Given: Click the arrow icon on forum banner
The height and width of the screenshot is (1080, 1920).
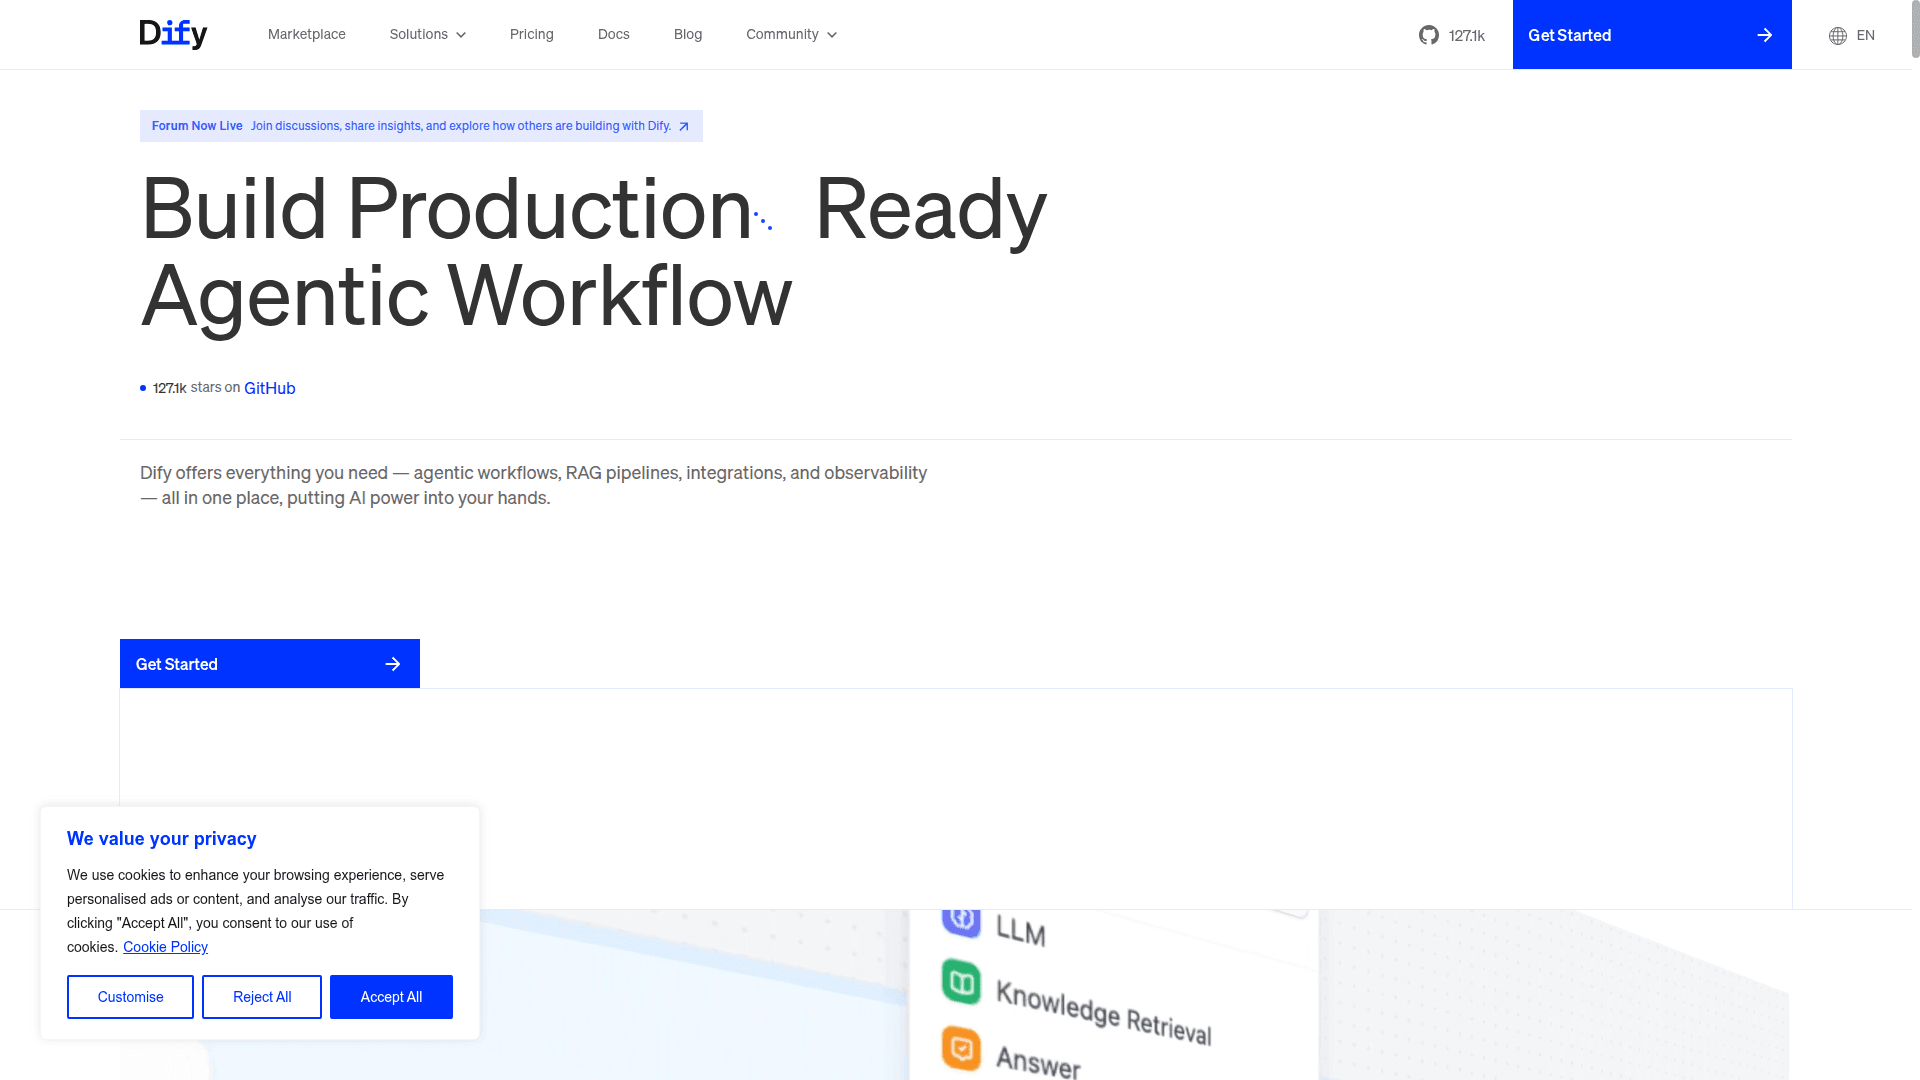Looking at the screenshot, I should point(684,126).
